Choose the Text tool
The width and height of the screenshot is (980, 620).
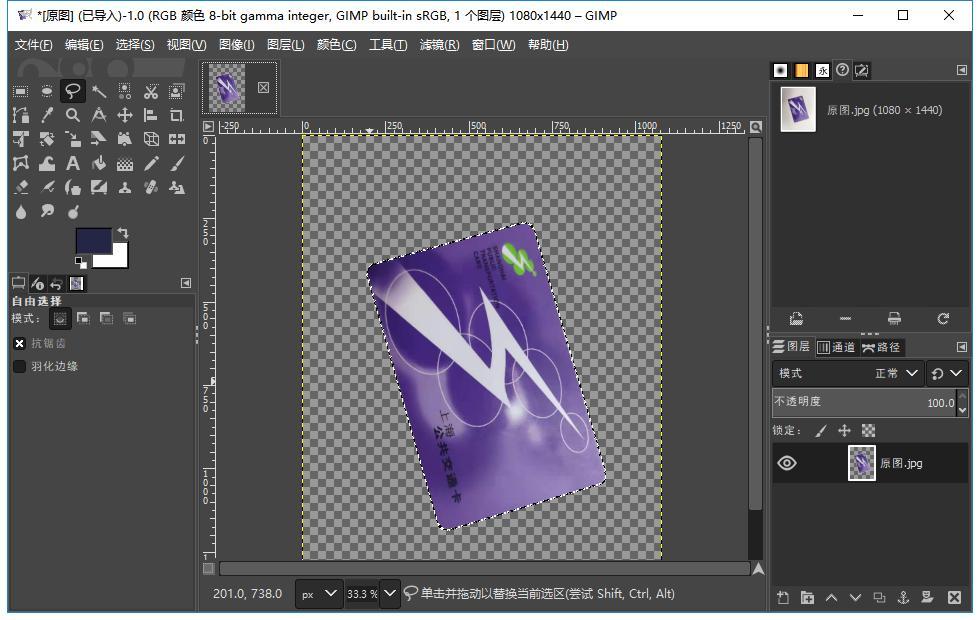click(72, 163)
